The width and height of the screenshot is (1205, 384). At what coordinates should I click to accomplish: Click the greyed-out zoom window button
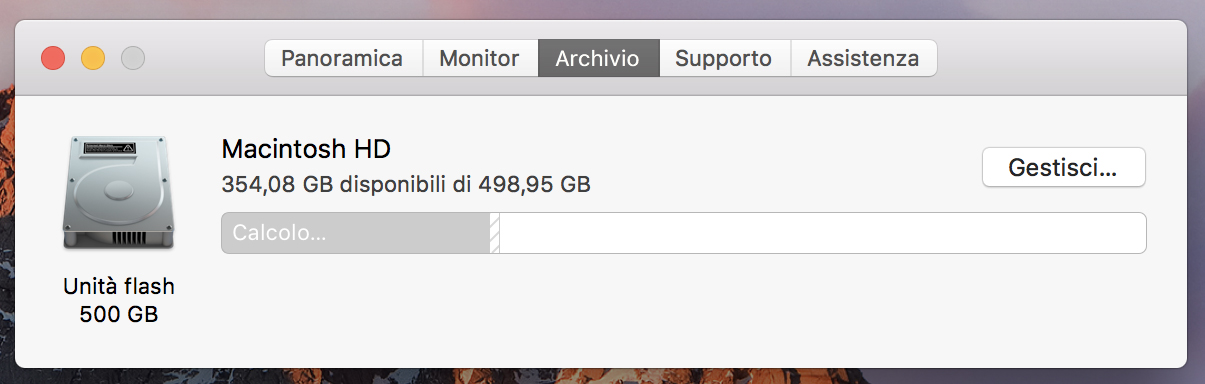pyautogui.click(x=133, y=58)
